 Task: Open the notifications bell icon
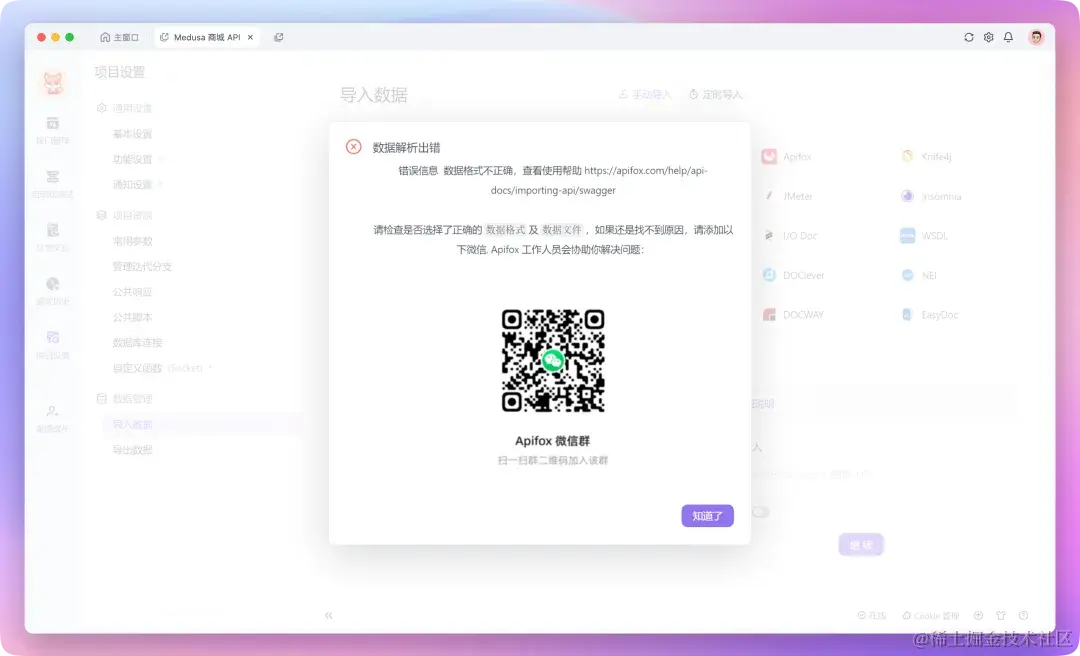1009,37
